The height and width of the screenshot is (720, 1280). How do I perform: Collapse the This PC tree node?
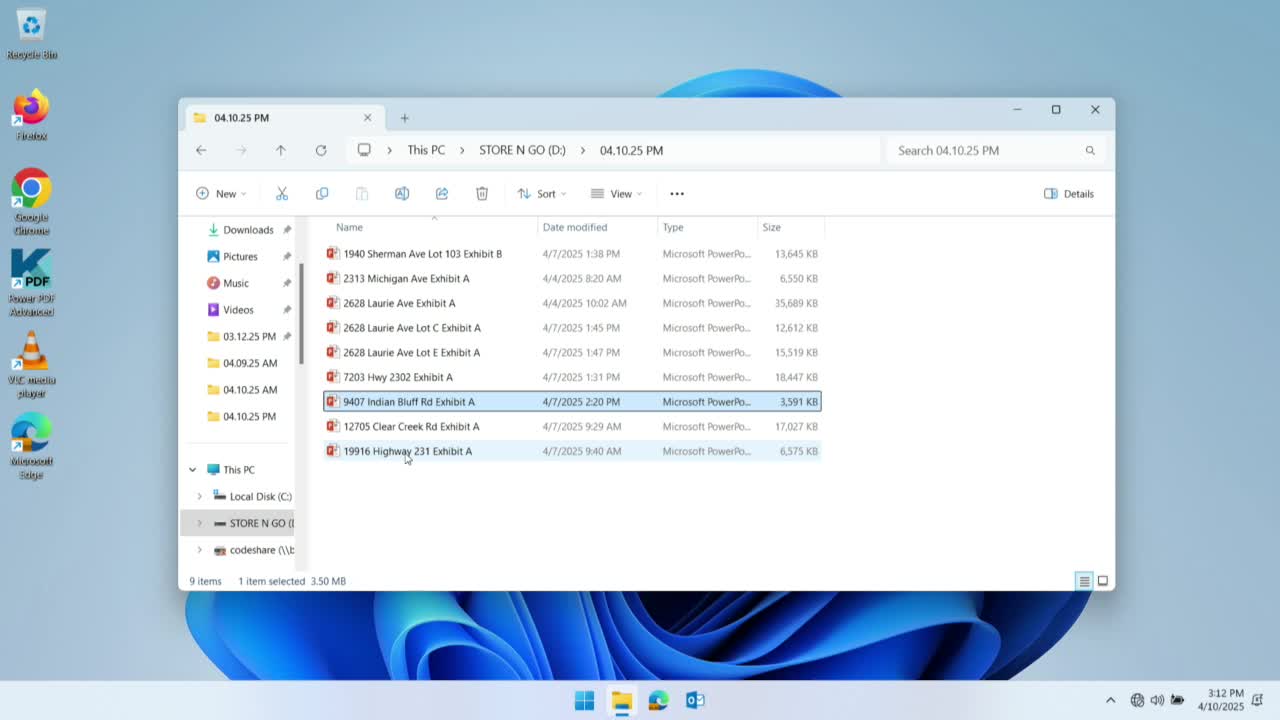pyautogui.click(x=193, y=470)
